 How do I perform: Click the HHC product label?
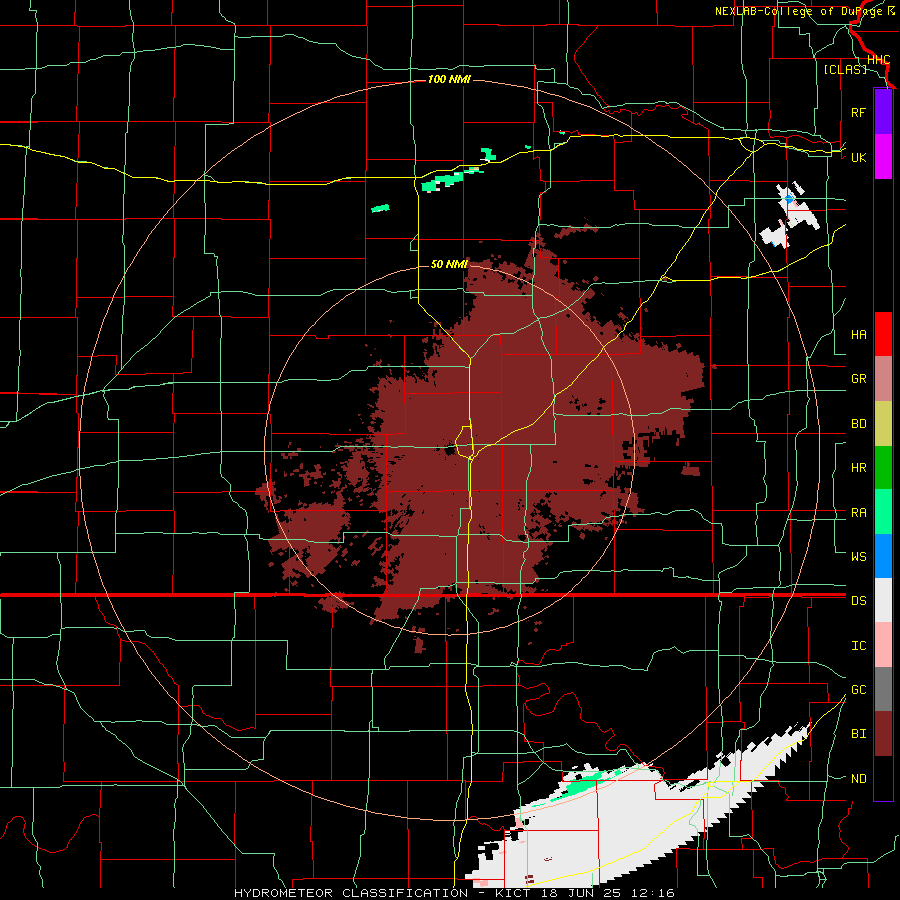click(878, 60)
